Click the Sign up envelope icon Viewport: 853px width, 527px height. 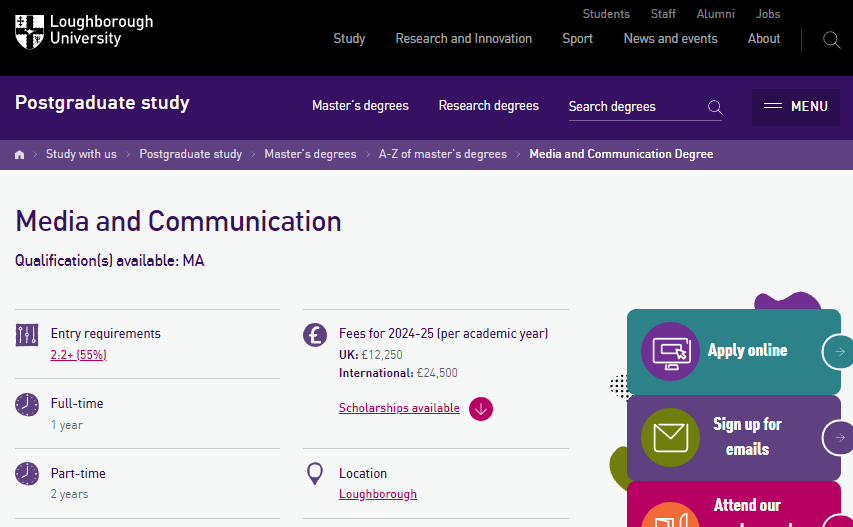[670, 437]
